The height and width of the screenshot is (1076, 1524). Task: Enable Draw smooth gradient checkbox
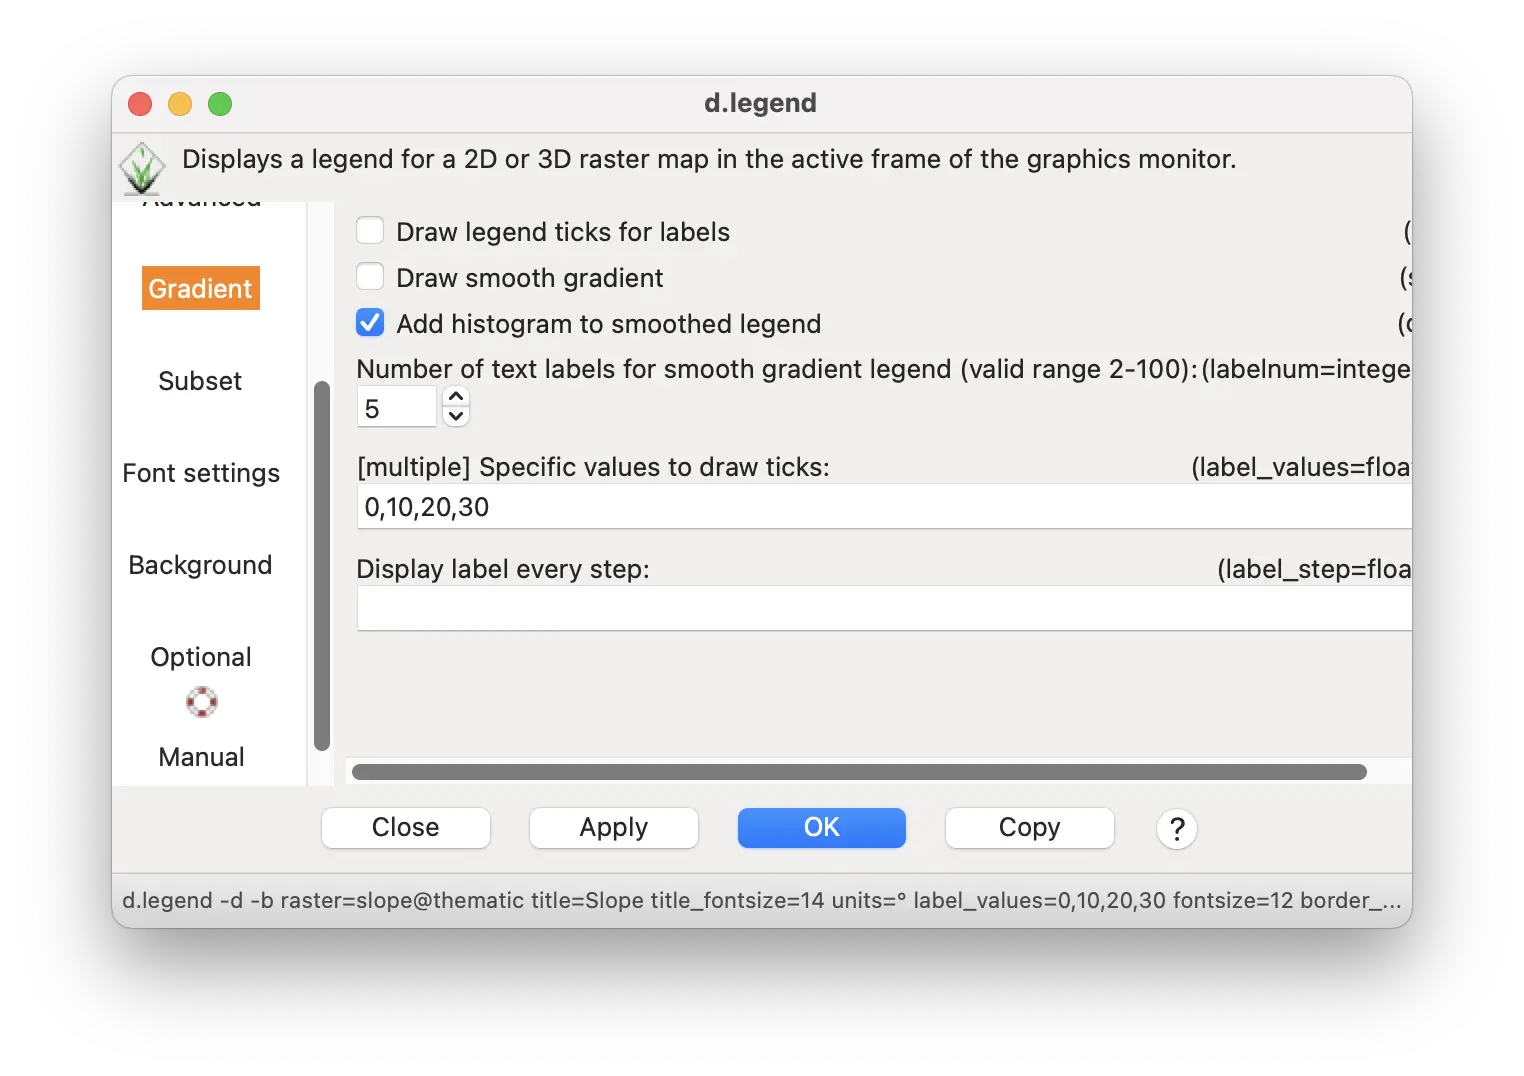point(371,277)
